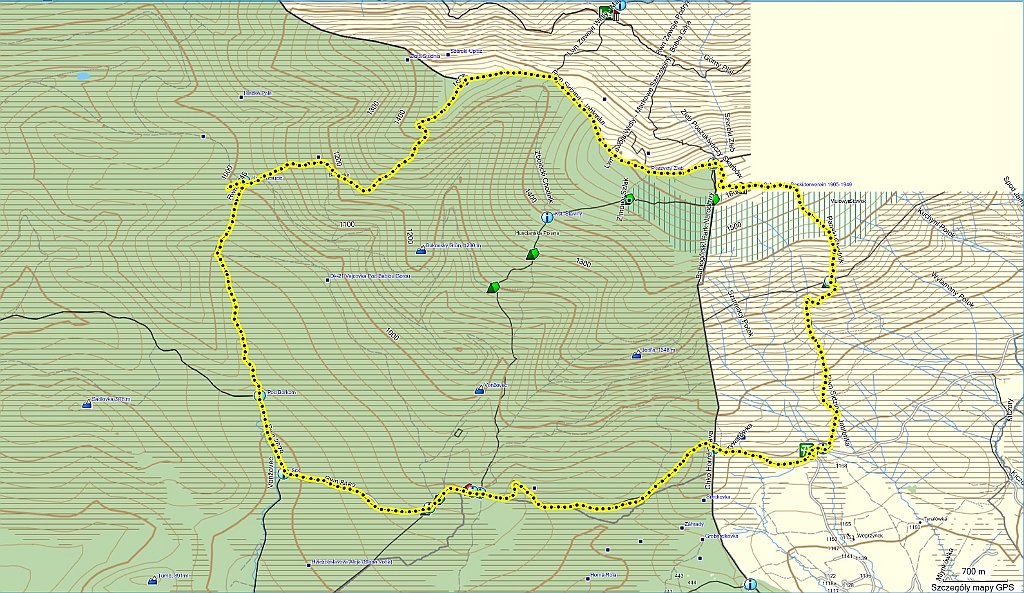Click the waypoint Dubravsky Grun 1230 m

click(x=421, y=252)
